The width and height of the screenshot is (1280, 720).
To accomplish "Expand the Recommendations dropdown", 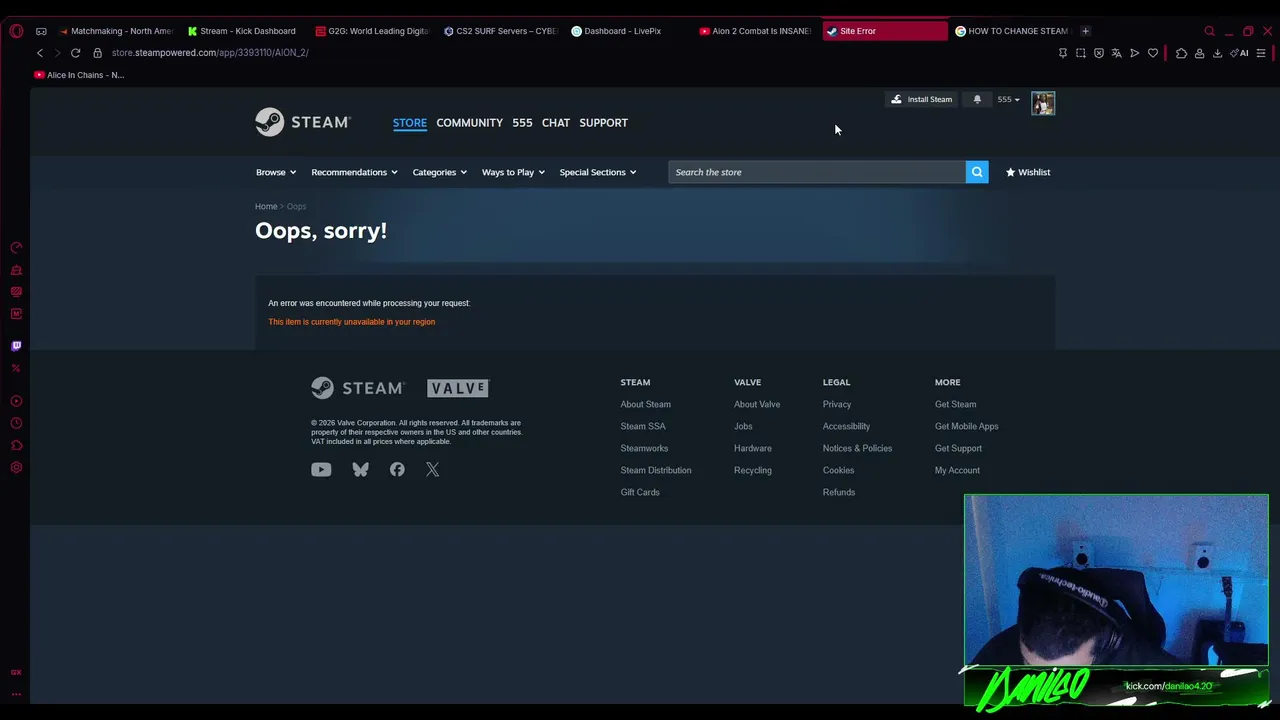I will pos(354,172).
